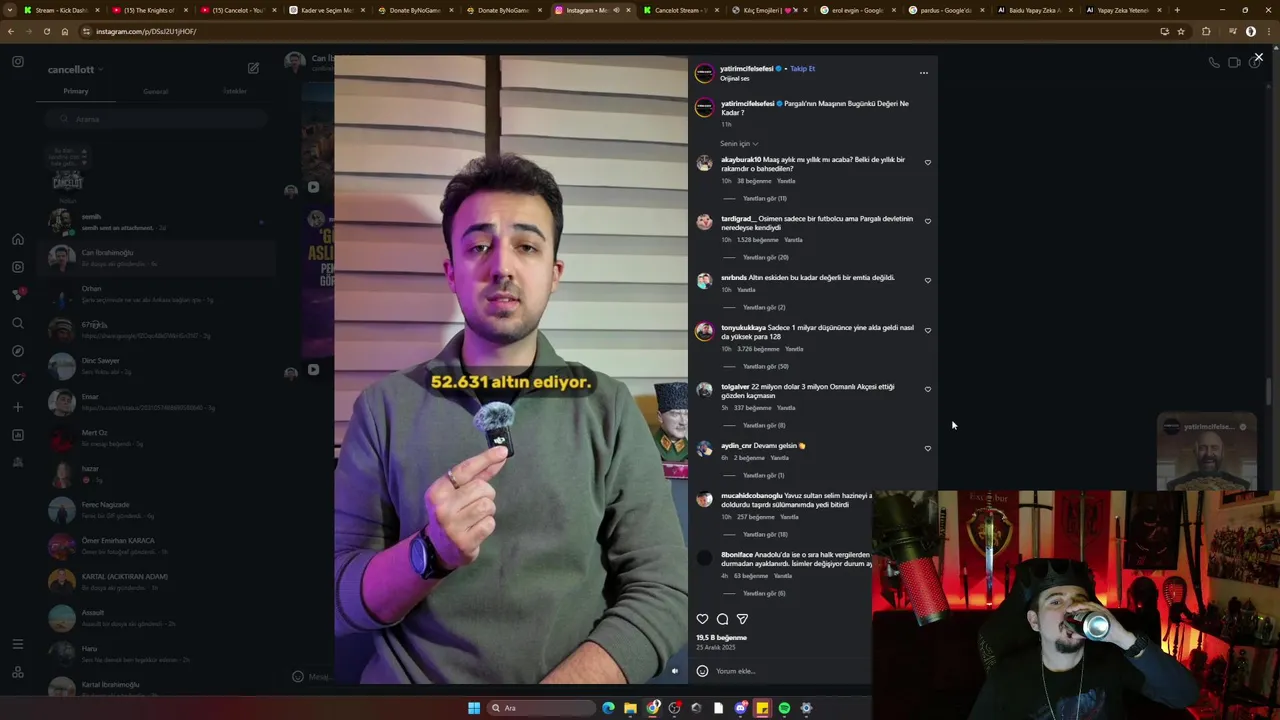This screenshot has width=1280, height=720.
Task: Open Google Chrome from taskbar
Action: coord(652,708)
